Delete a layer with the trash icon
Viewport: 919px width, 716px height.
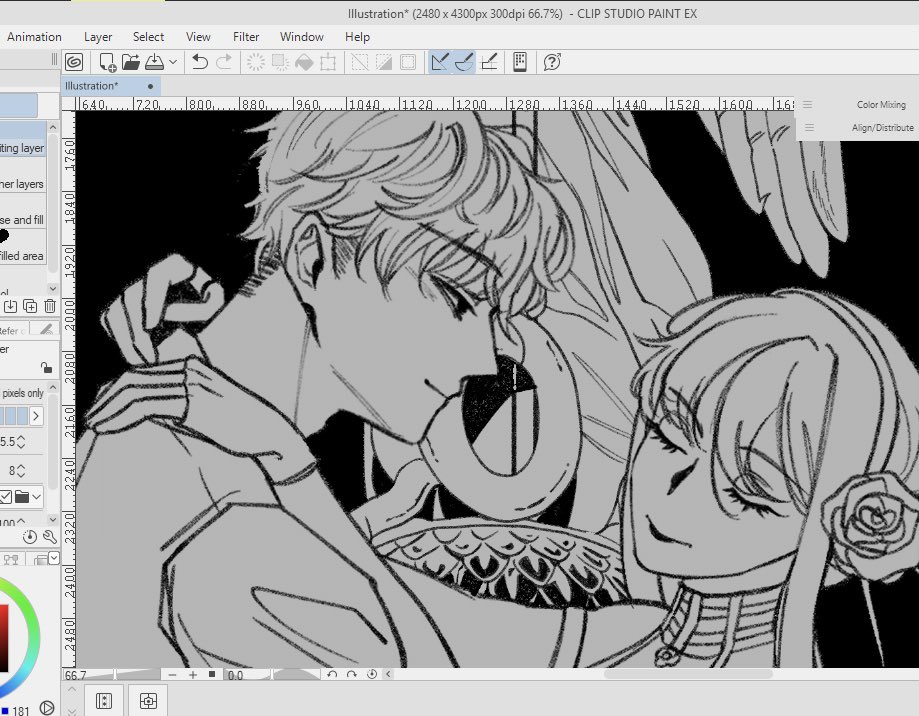pyautogui.click(x=48, y=306)
